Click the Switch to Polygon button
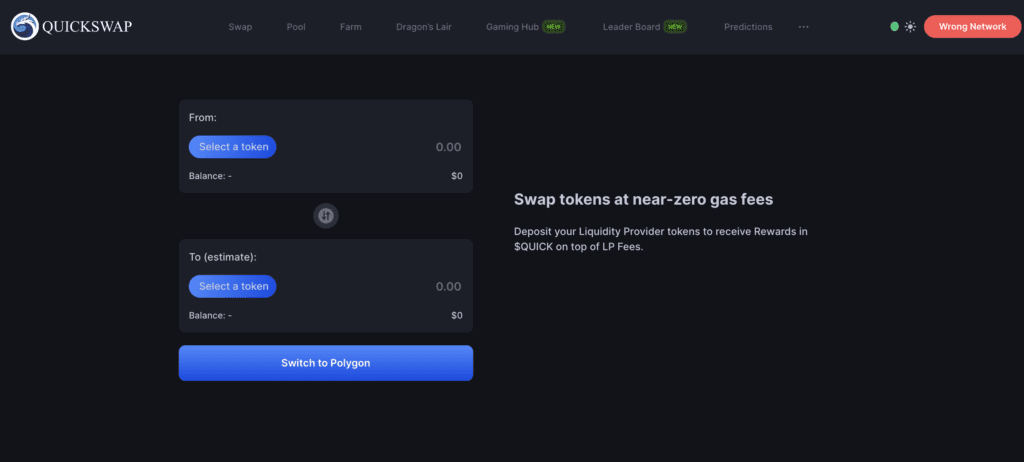Image resolution: width=1024 pixels, height=462 pixels. (326, 363)
